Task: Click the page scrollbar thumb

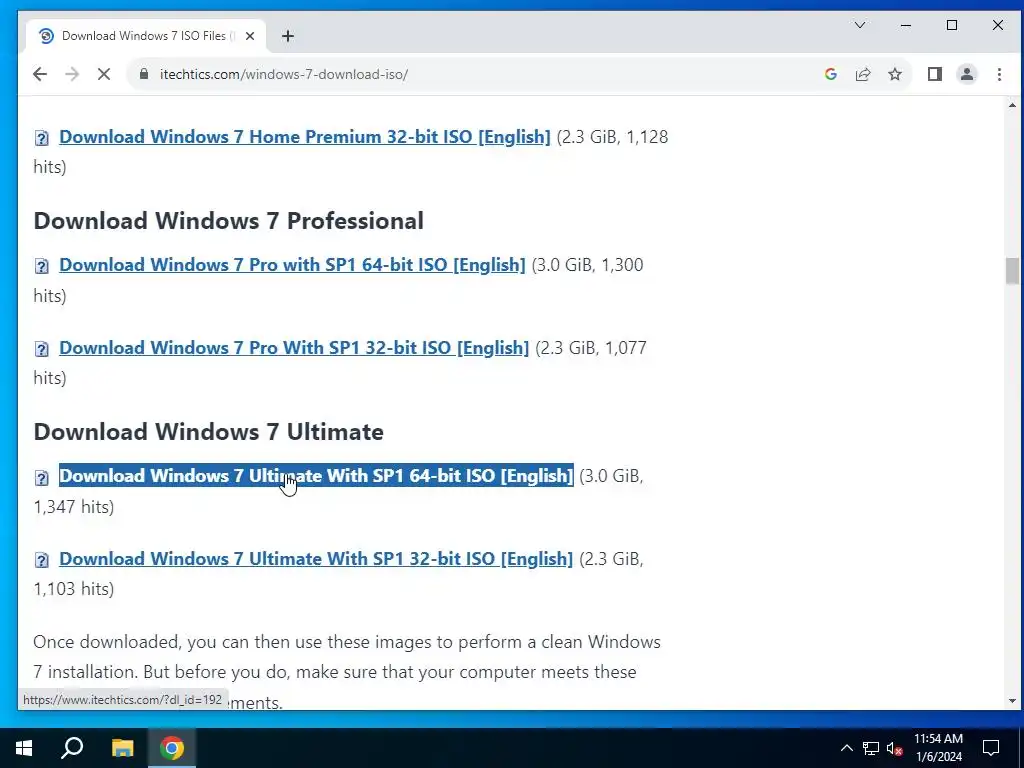Action: coord(1012,271)
